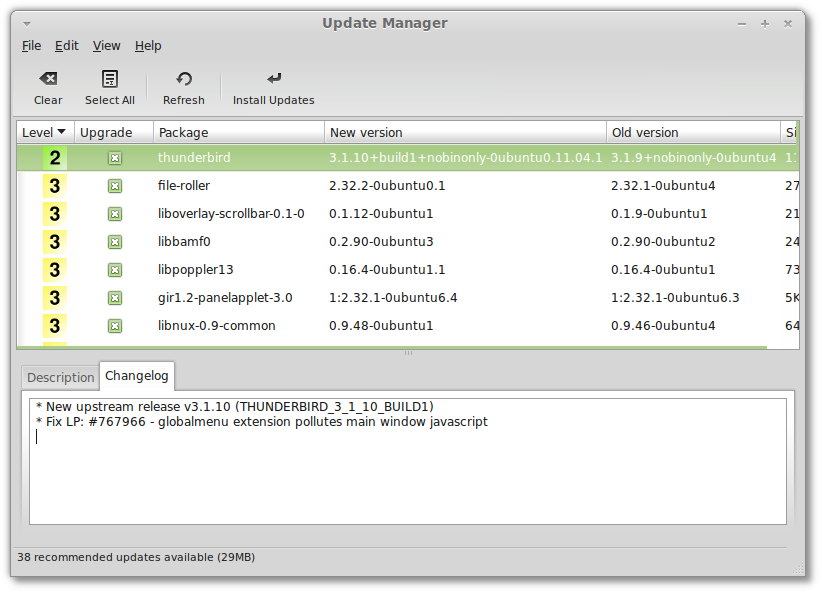This screenshot has height=593, width=822.
Task: Click old version 1:2.32.1-0ubuntu6.3
Action: tap(675, 298)
